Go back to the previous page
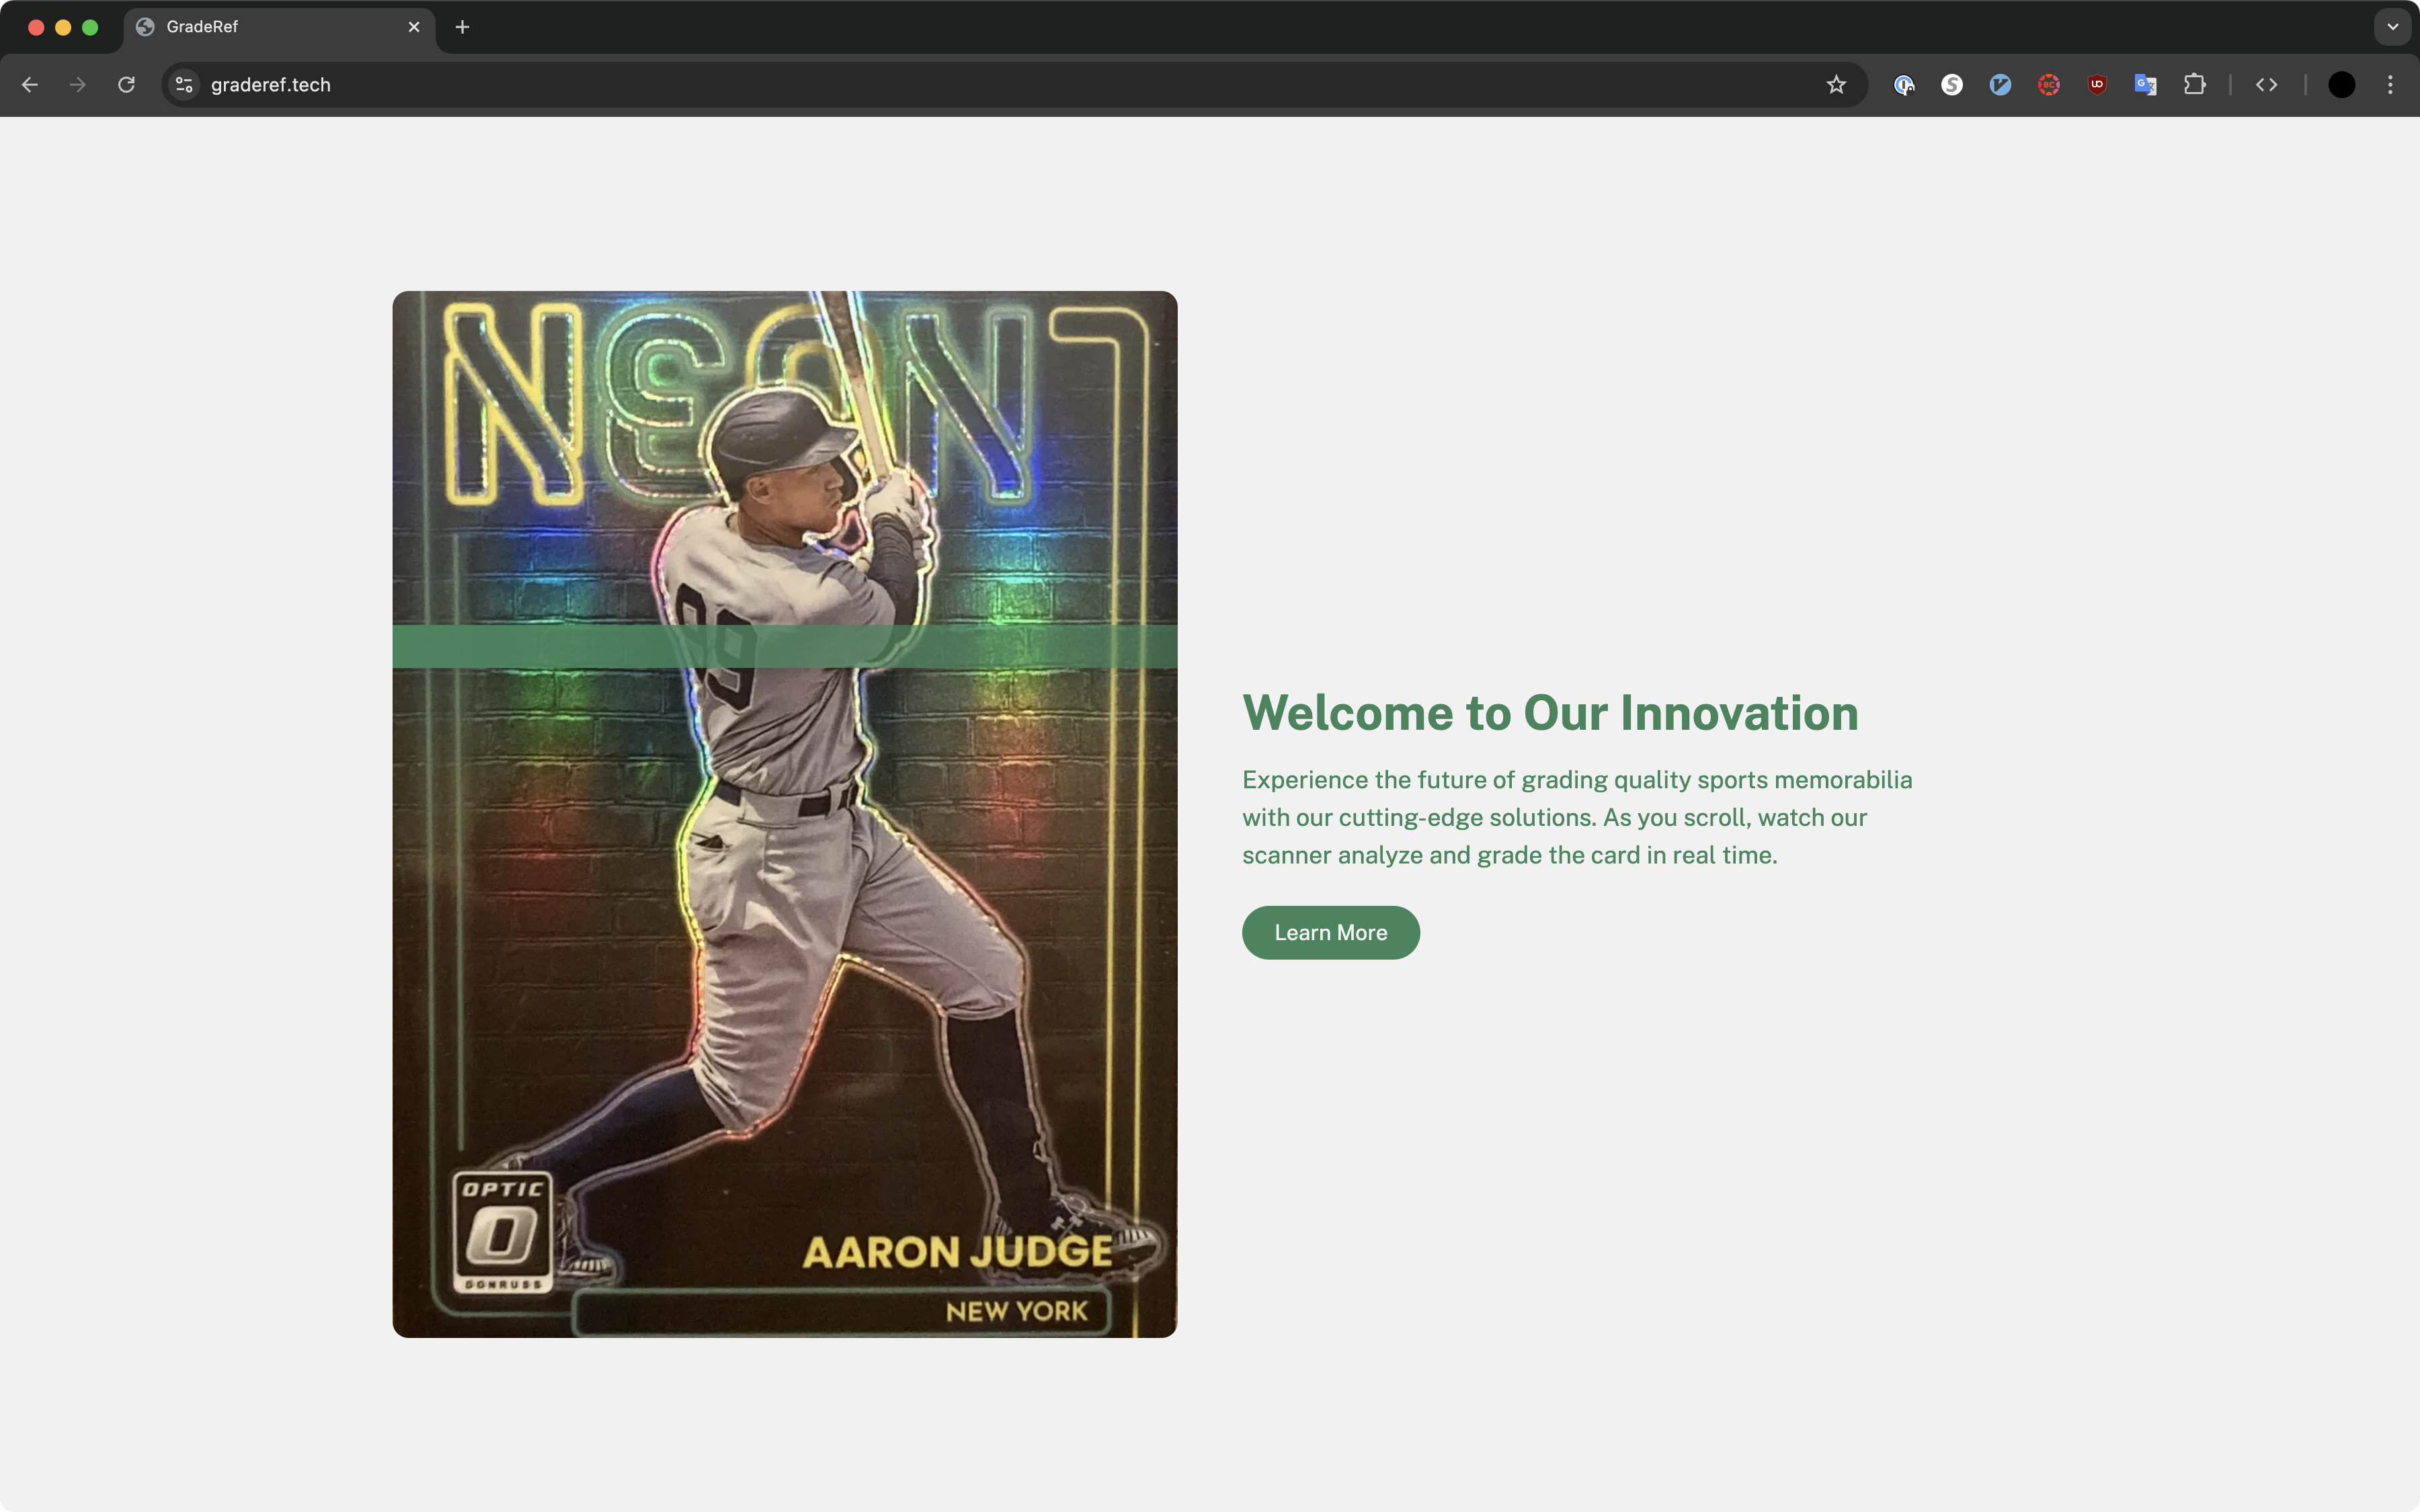Image resolution: width=2420 pixels, height=1512 pixels. click(x=30, y=85)
